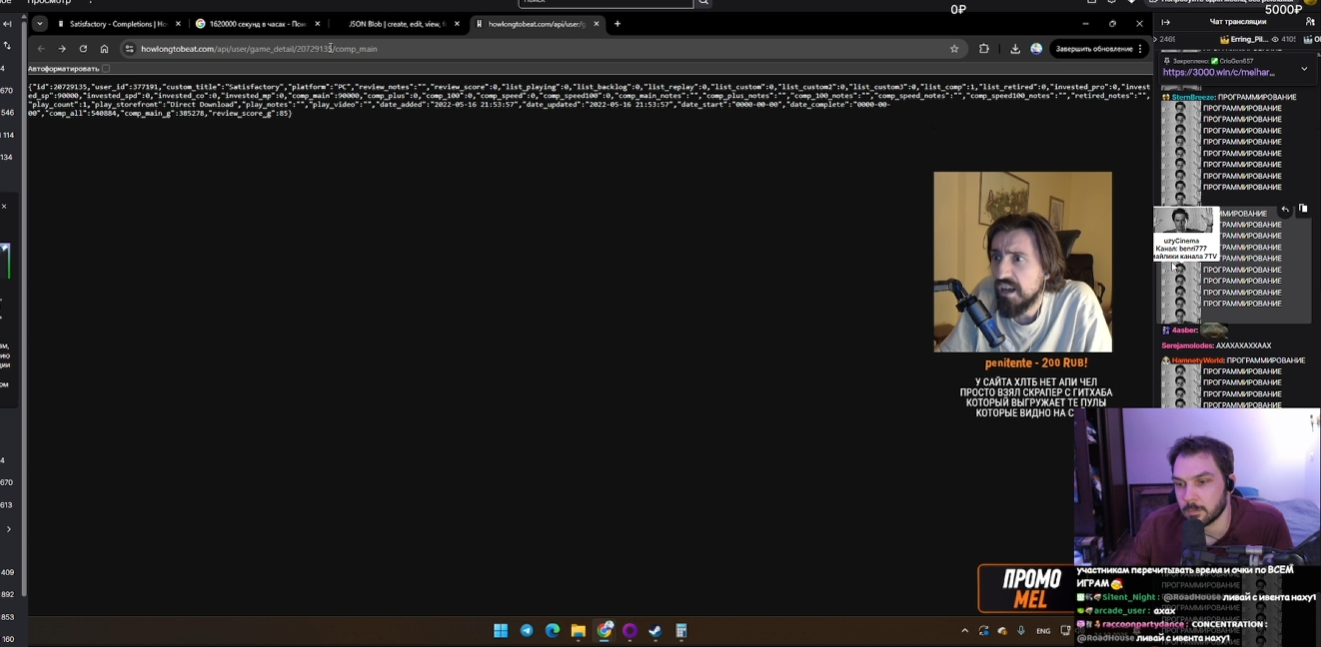Go forward in browser history
The width and height of the screenshot is (1321, 647).
pyautogui.click(x=62, y=48)
